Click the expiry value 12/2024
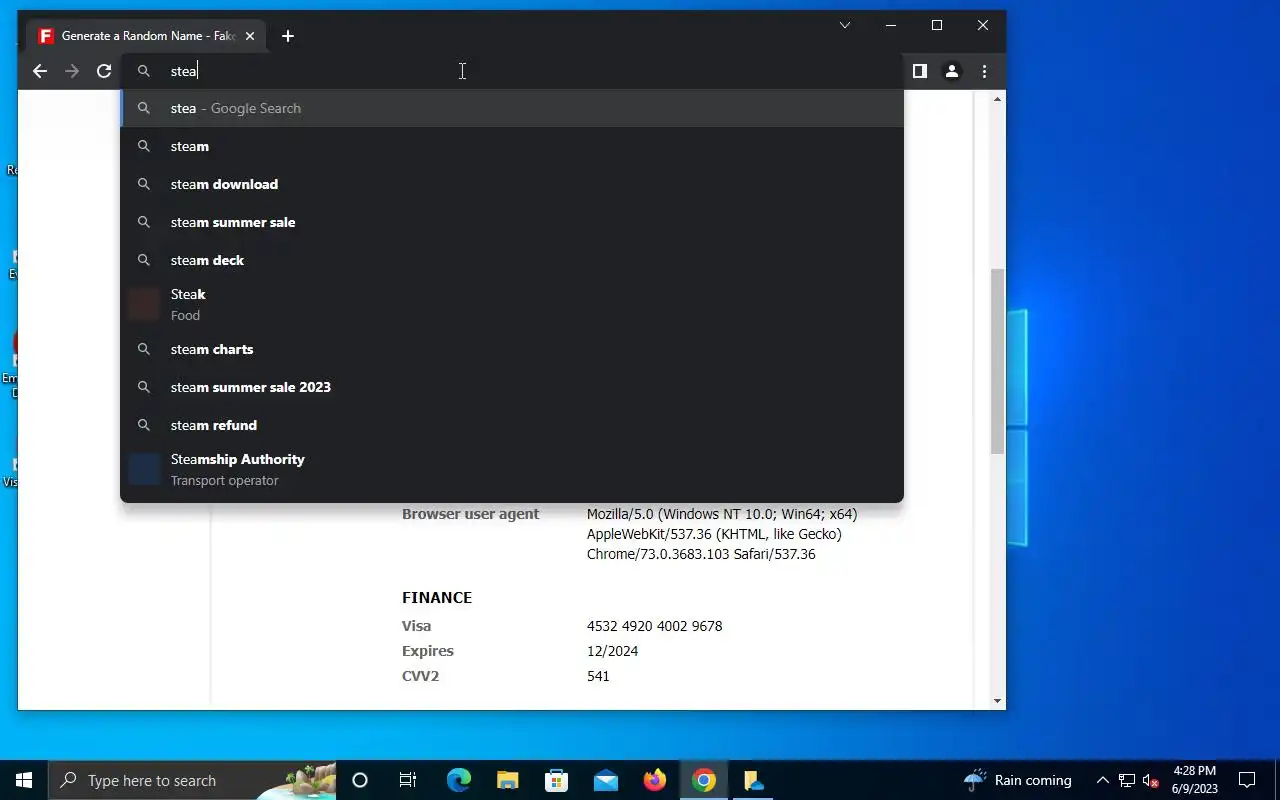1280x800 pixels. [612, 651]
